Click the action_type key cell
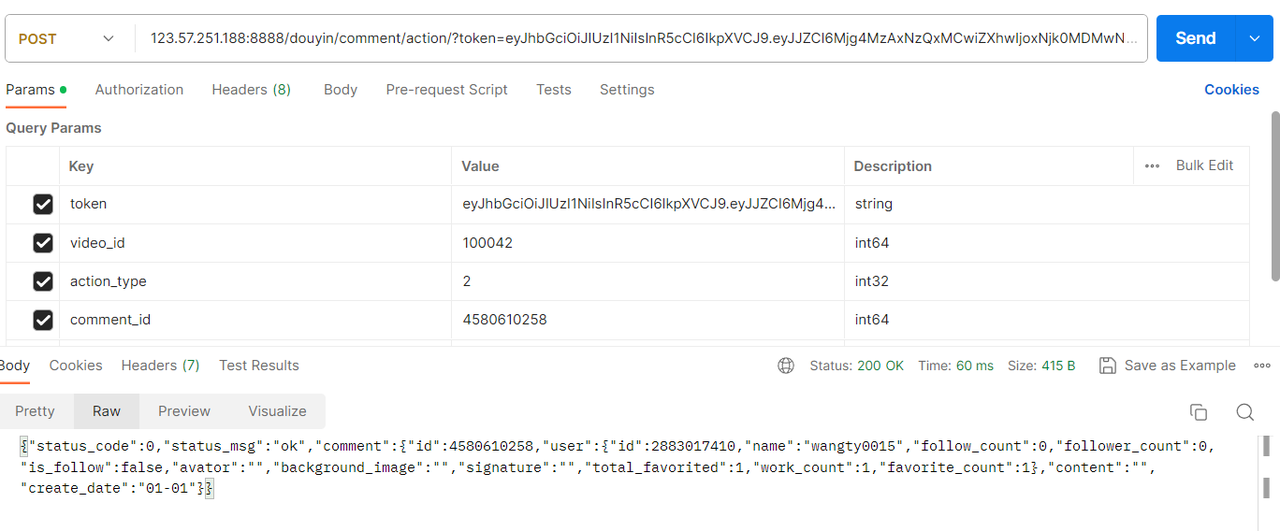1280x531 pixels. click(256, 281)
